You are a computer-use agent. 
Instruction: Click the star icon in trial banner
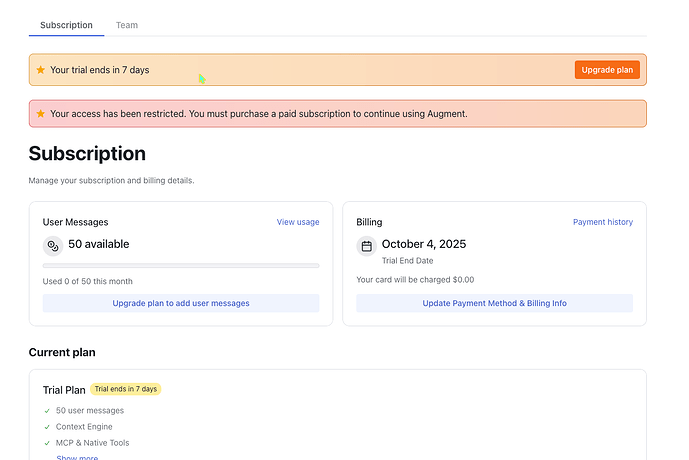(x=41, y=70)
